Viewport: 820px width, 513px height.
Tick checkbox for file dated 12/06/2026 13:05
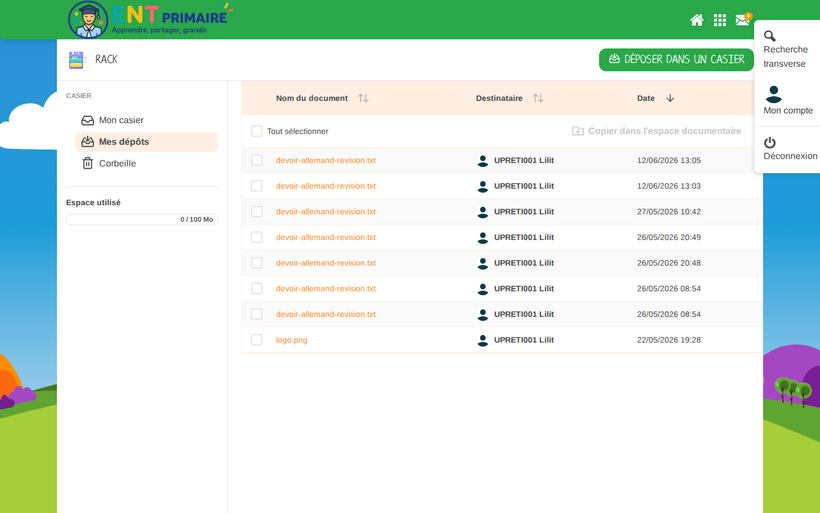(x=256, y=160)
